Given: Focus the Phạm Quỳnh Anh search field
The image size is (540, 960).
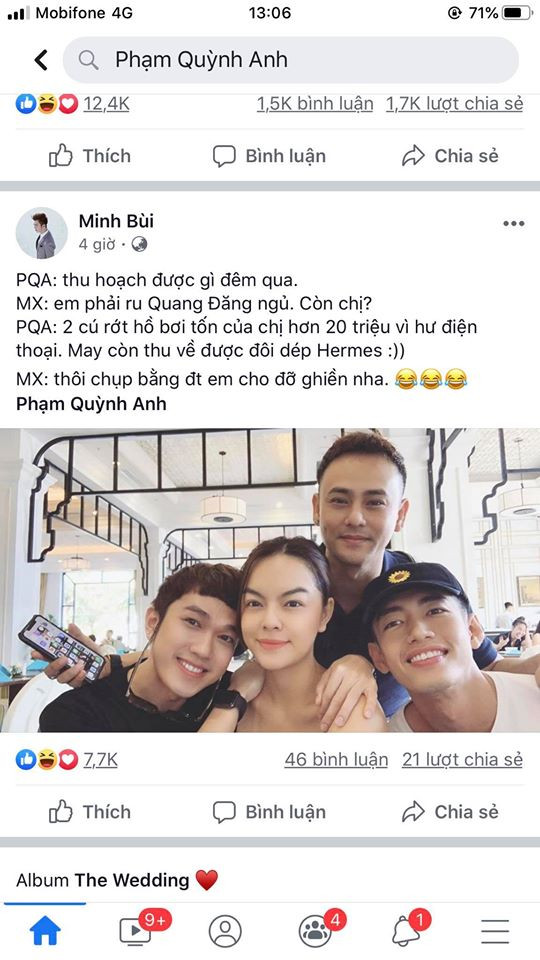Looking at the screenshot, I should pos(291,60).
